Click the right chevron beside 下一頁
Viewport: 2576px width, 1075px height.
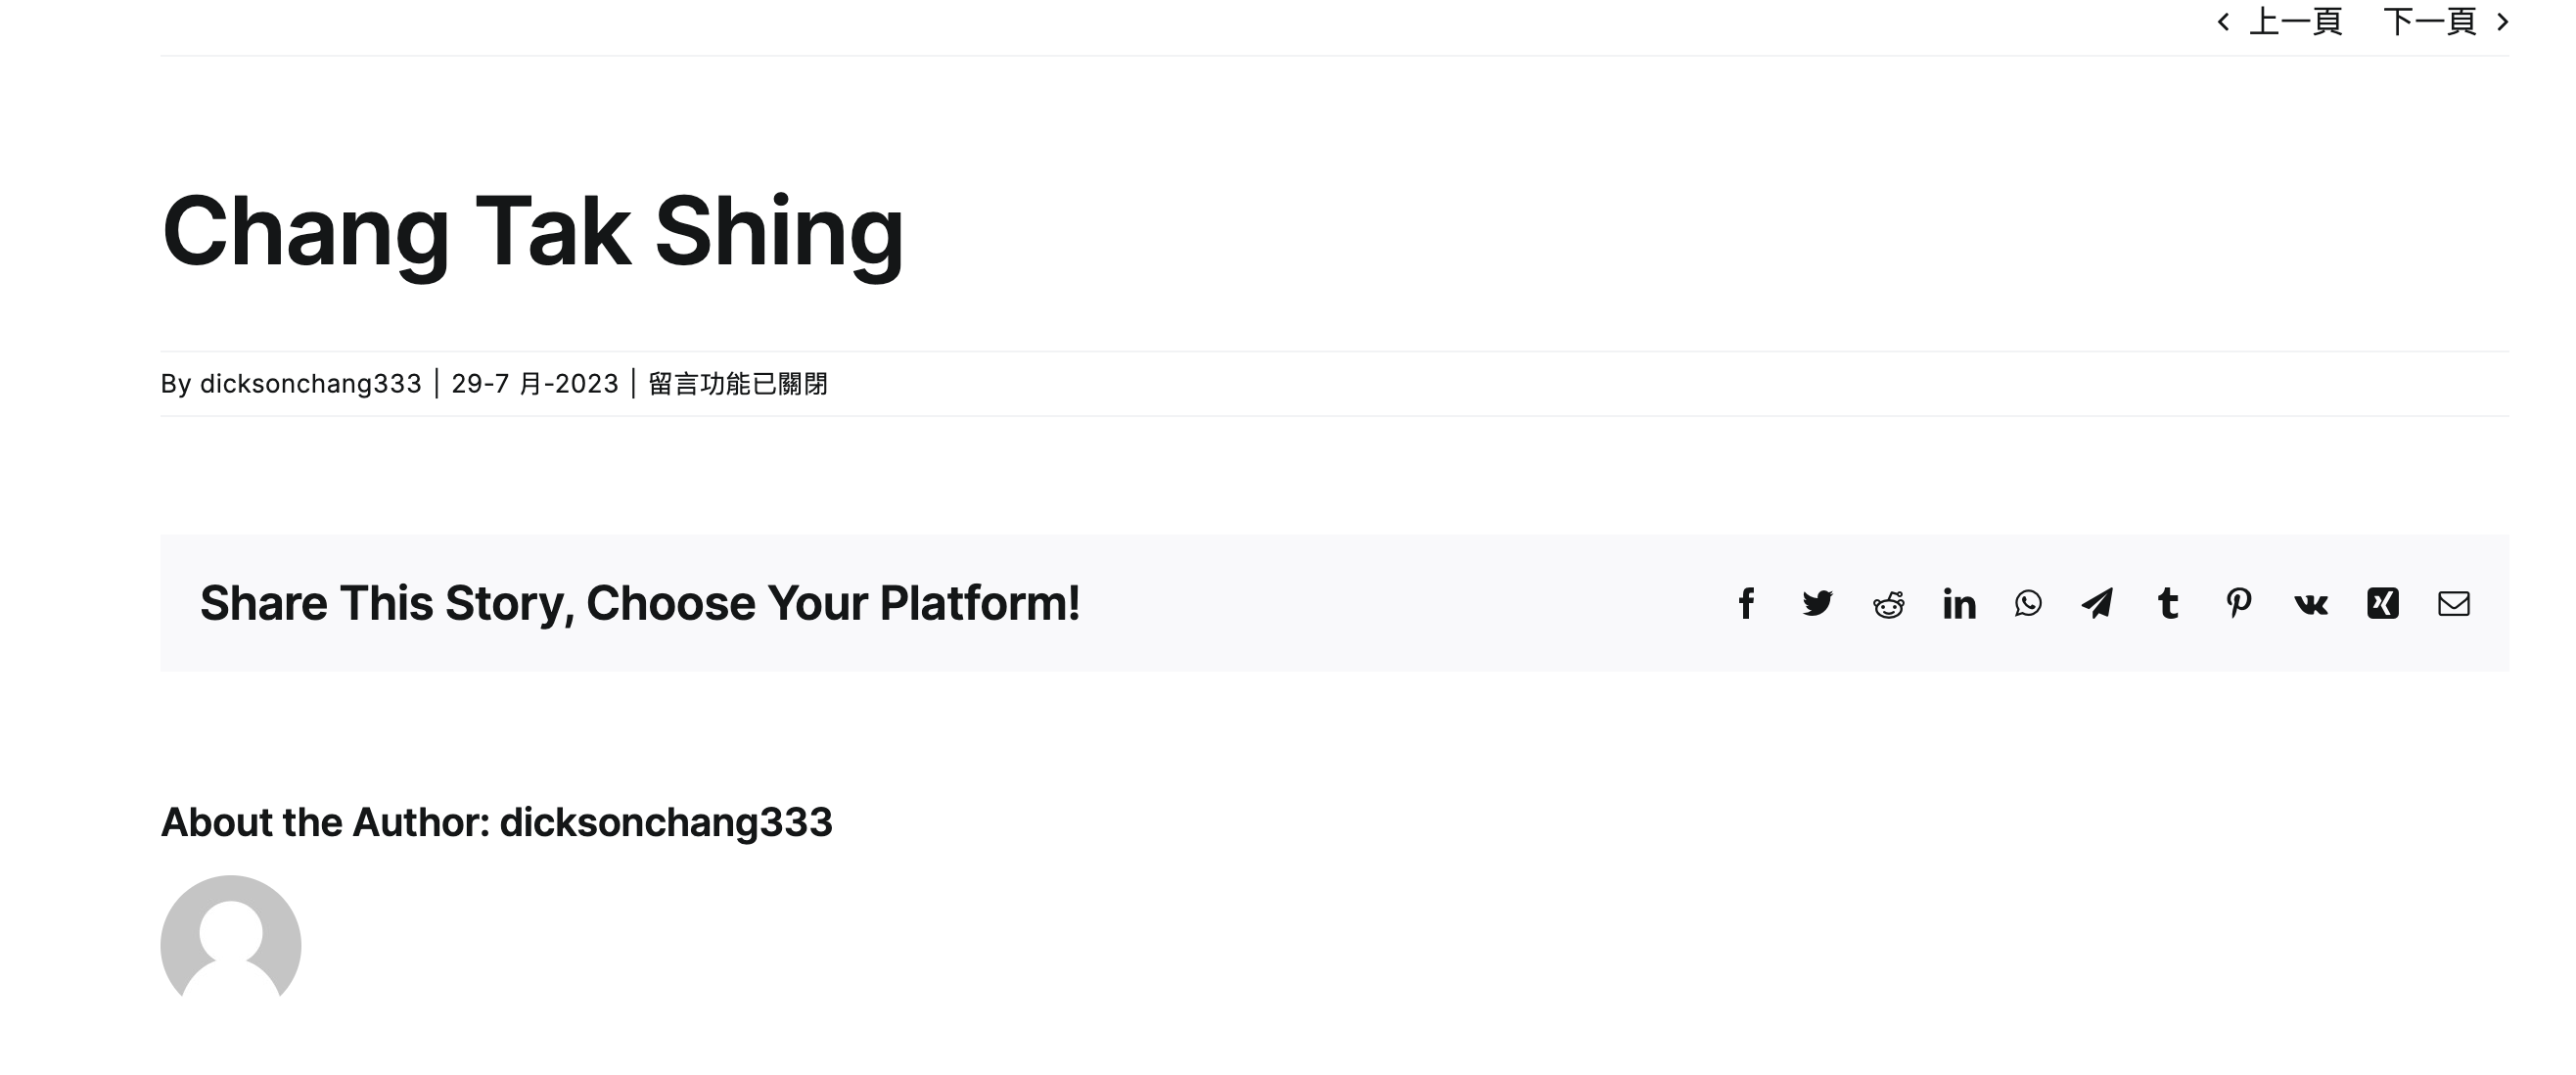click(x=2503, y=21)
